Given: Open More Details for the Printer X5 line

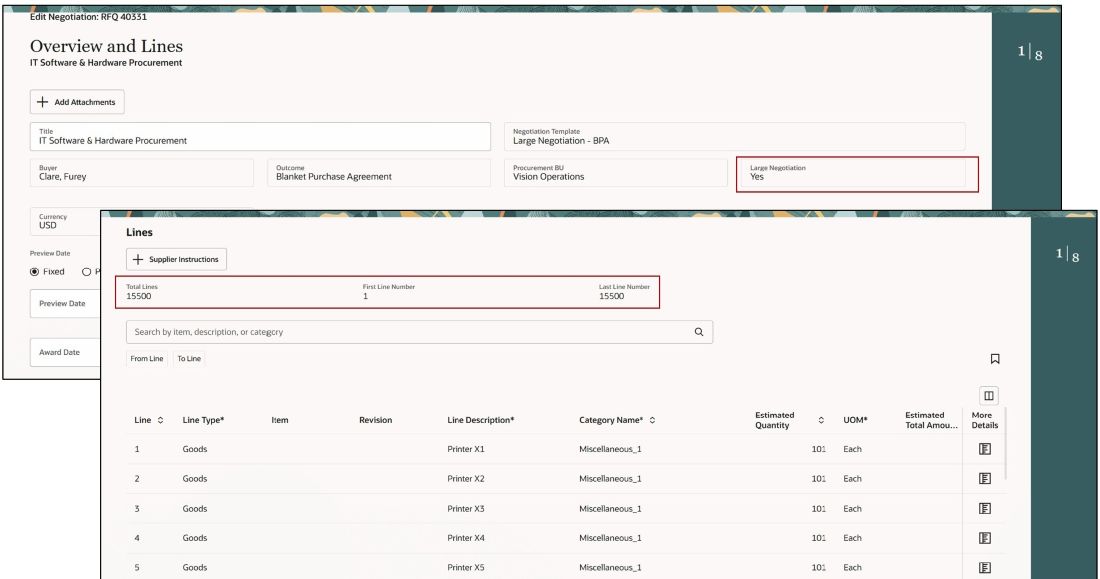Looking at the screenshot, I should coord(984,565).
